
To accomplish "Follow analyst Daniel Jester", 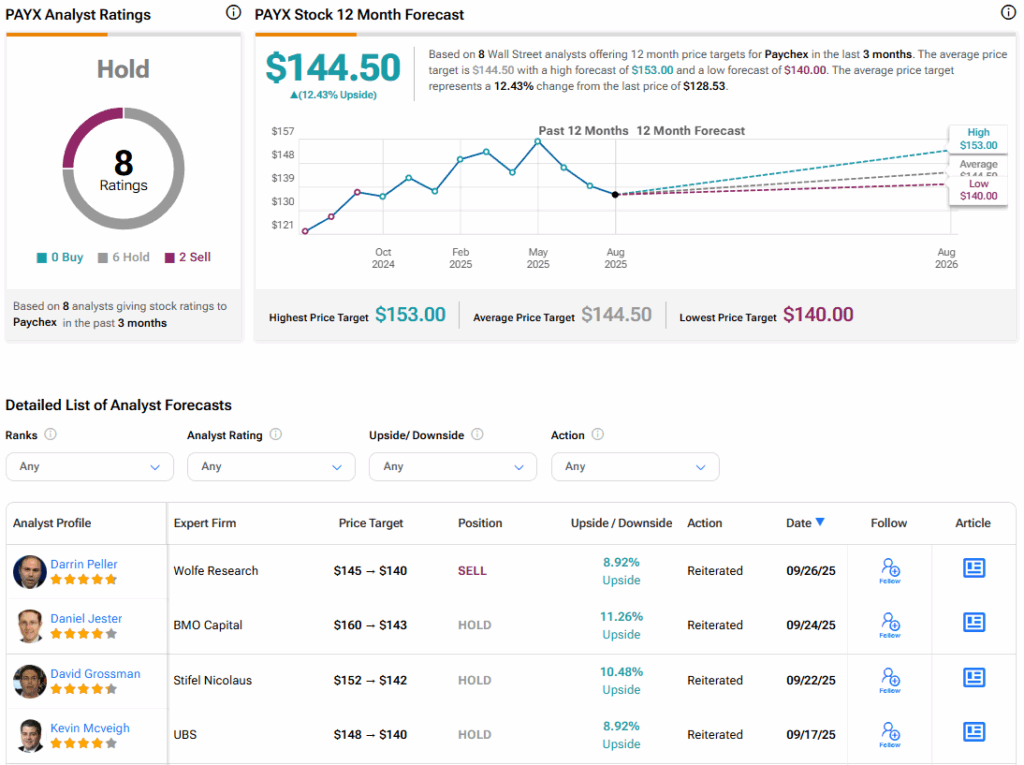I will coord(890,625).
